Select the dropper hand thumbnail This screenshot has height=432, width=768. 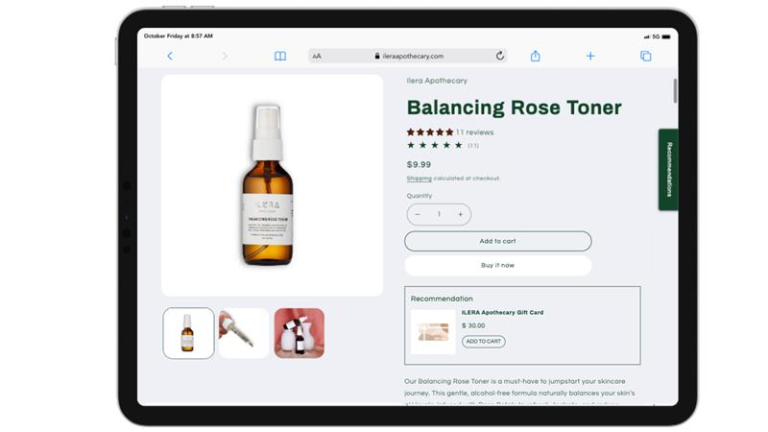[244, 333]
